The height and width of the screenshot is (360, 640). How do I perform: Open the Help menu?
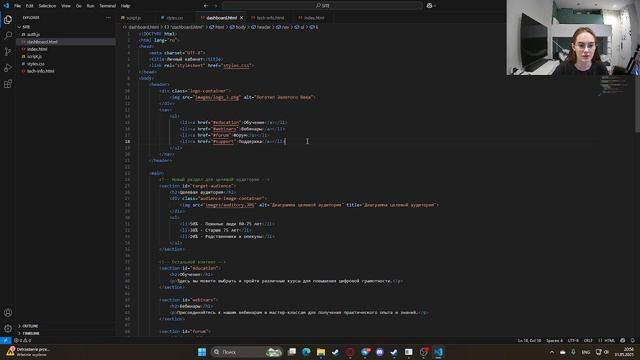(x=126, y=6)
